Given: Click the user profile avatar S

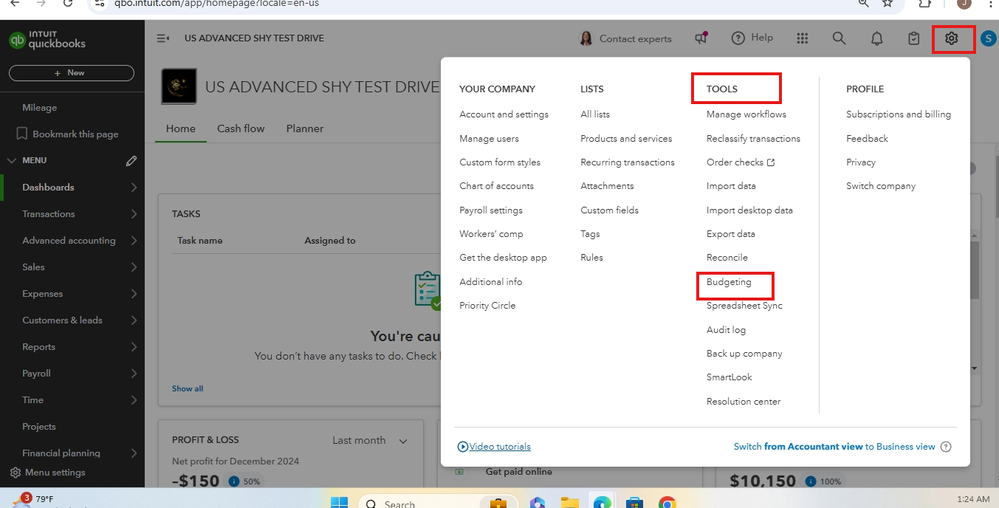Looking at the screenshot, I should click(x=988, y=38).
